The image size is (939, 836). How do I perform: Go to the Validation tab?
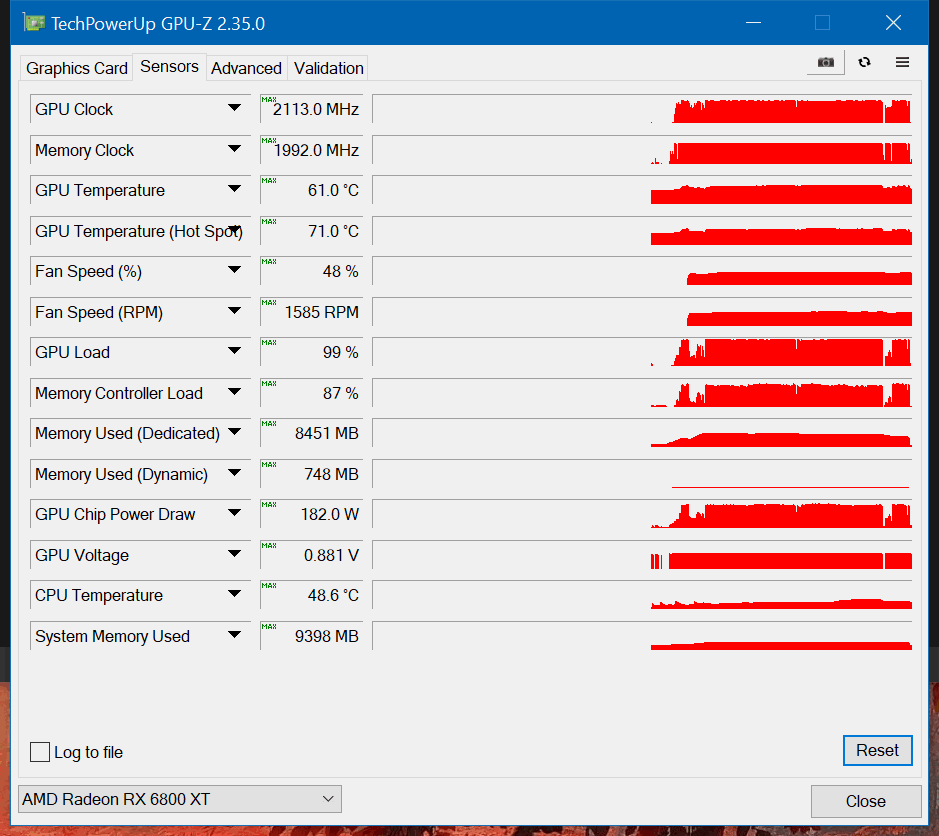click(x=328, y=68)
